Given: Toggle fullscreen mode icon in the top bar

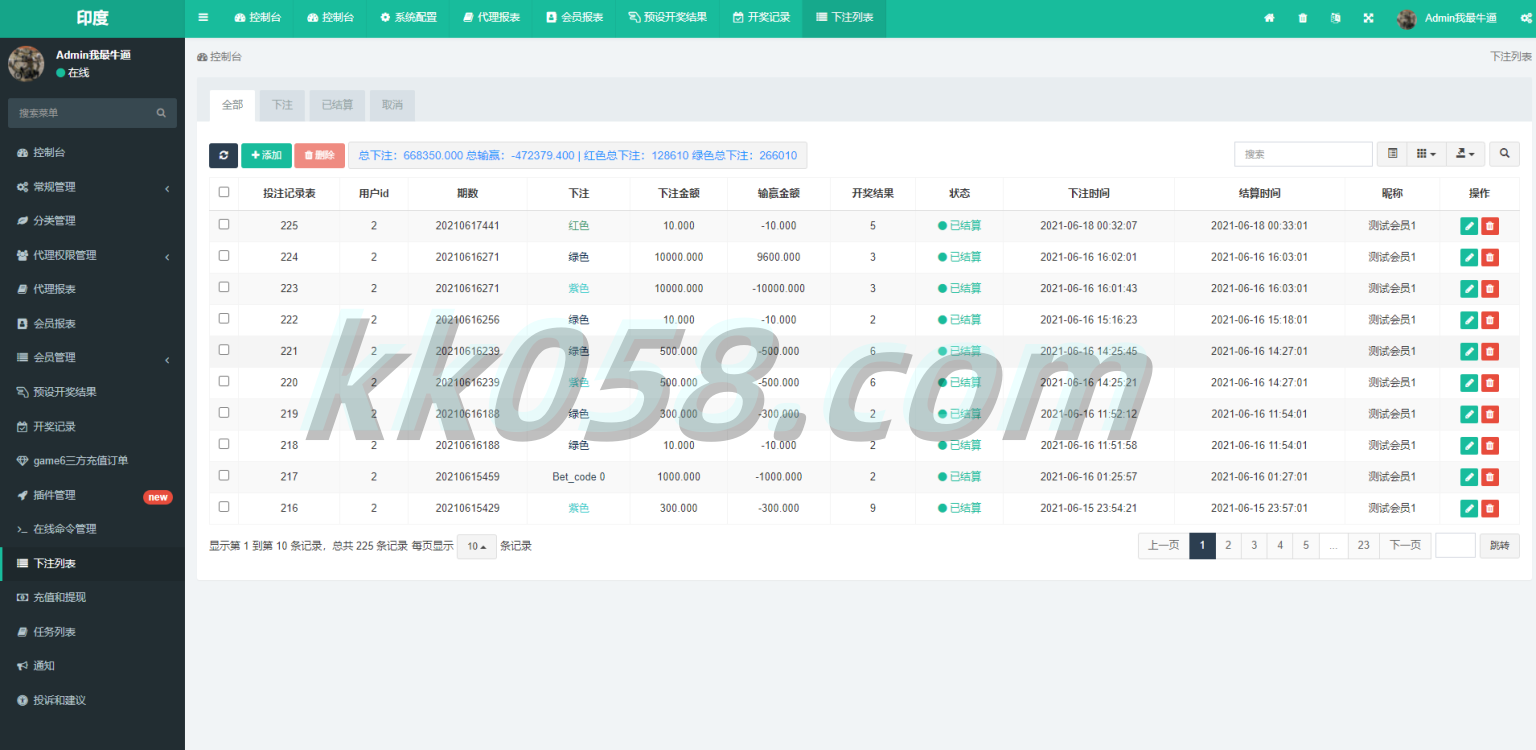Looking at the screenshot, I should (x=1368, y=18).
